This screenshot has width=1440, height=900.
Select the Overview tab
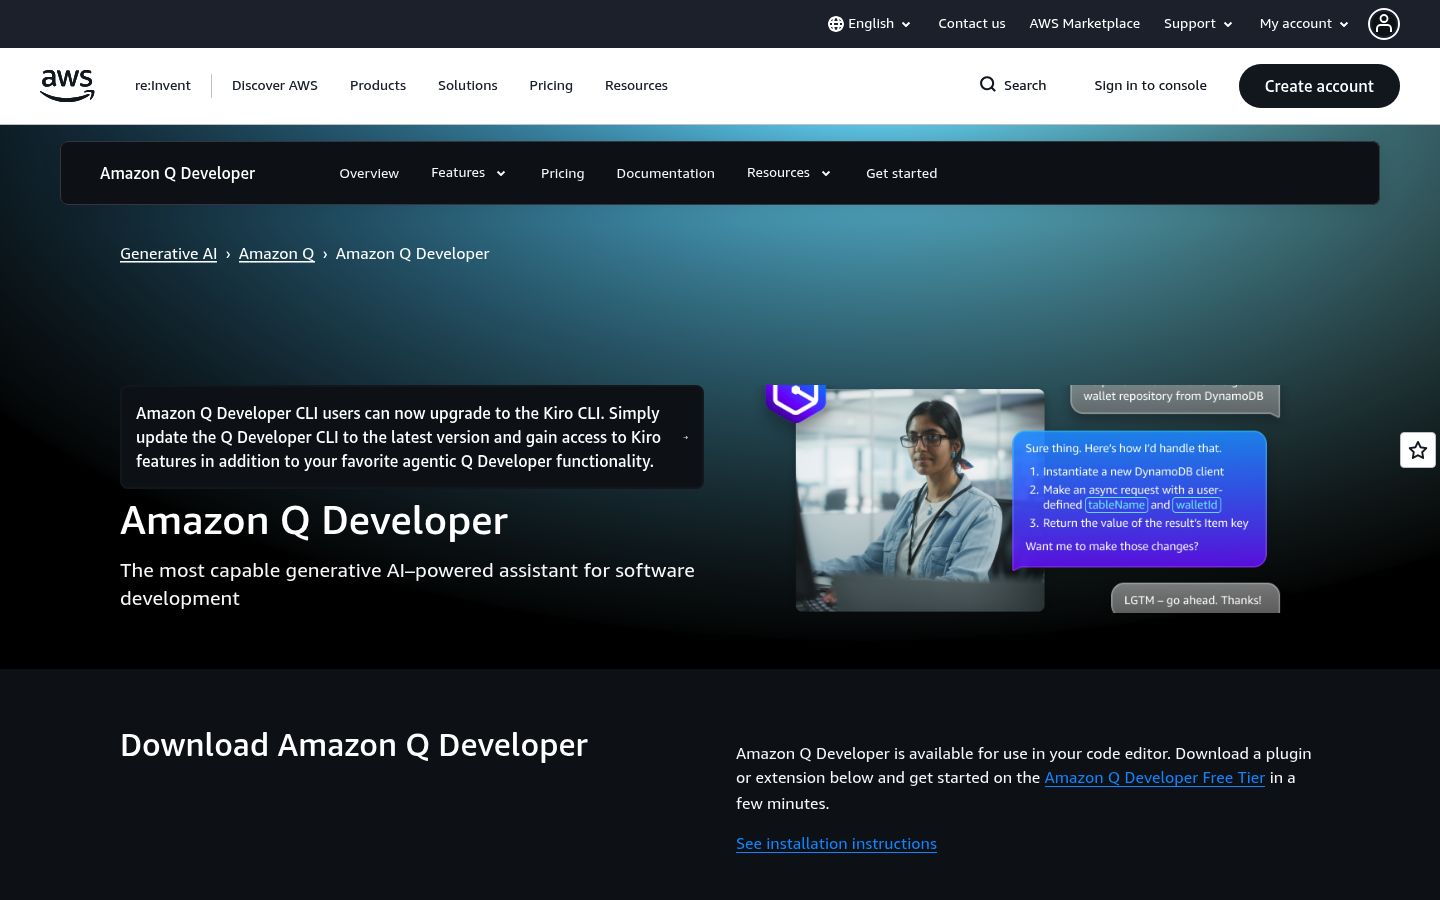coord(369,174)
